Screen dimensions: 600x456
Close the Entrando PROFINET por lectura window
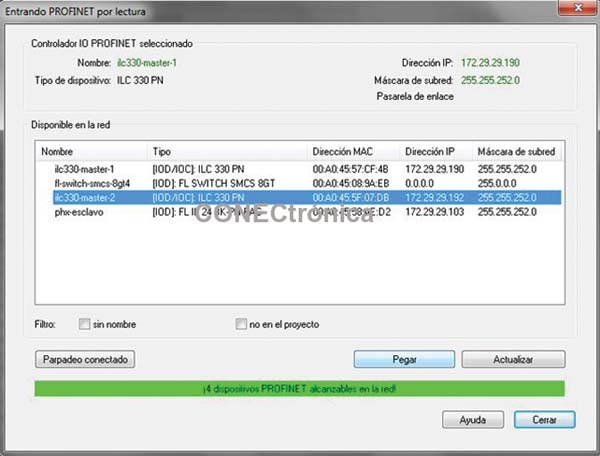coord(573,9)
